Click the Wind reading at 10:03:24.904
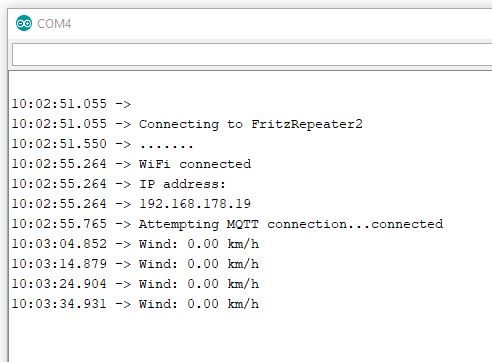The height and width of the screenshot is (362, 492). [x=199, y=284]
